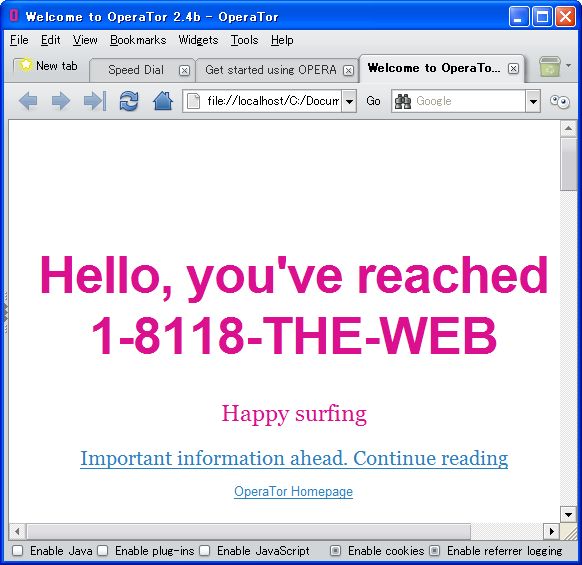Click the eyes icon beside the search box
The width and height of the screenshot is (582, 565).
tap(560, 101)
